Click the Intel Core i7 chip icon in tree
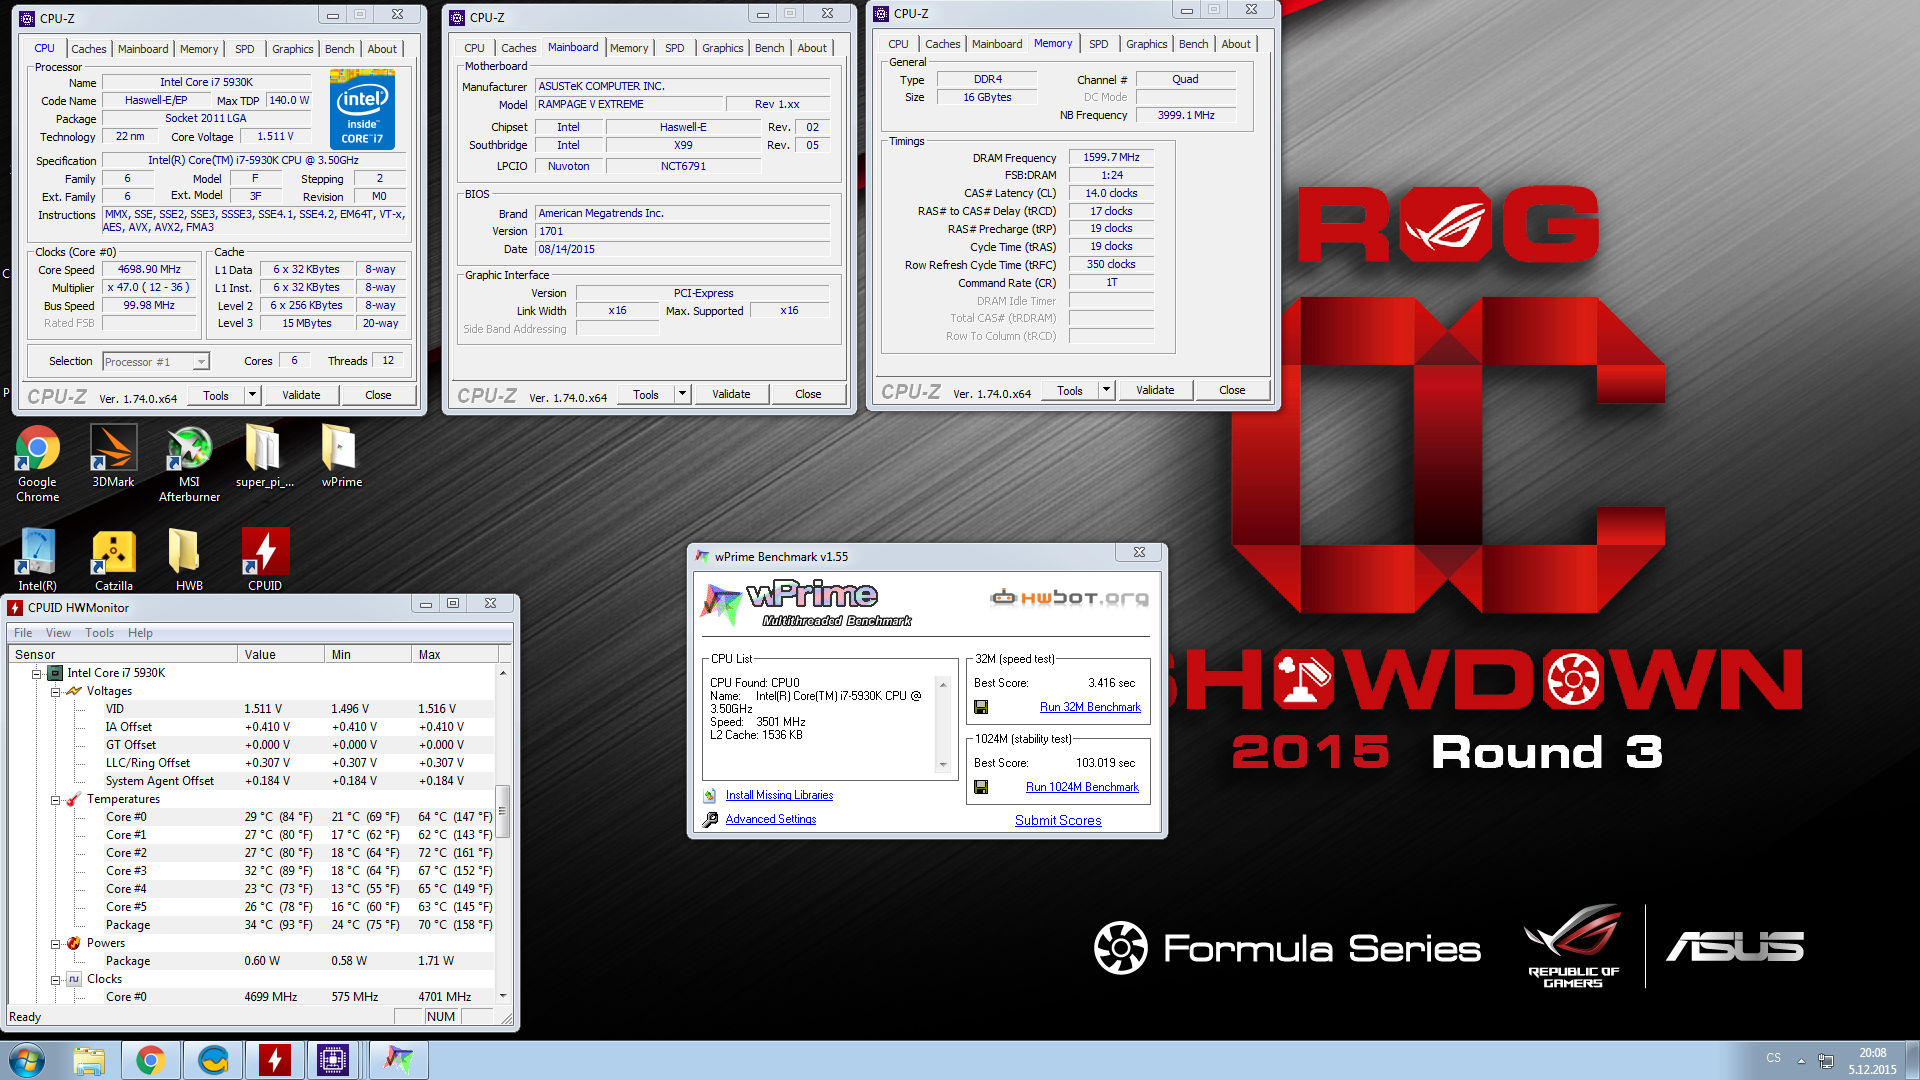This screenshot has height=1080, width=1920. point(54,673)
